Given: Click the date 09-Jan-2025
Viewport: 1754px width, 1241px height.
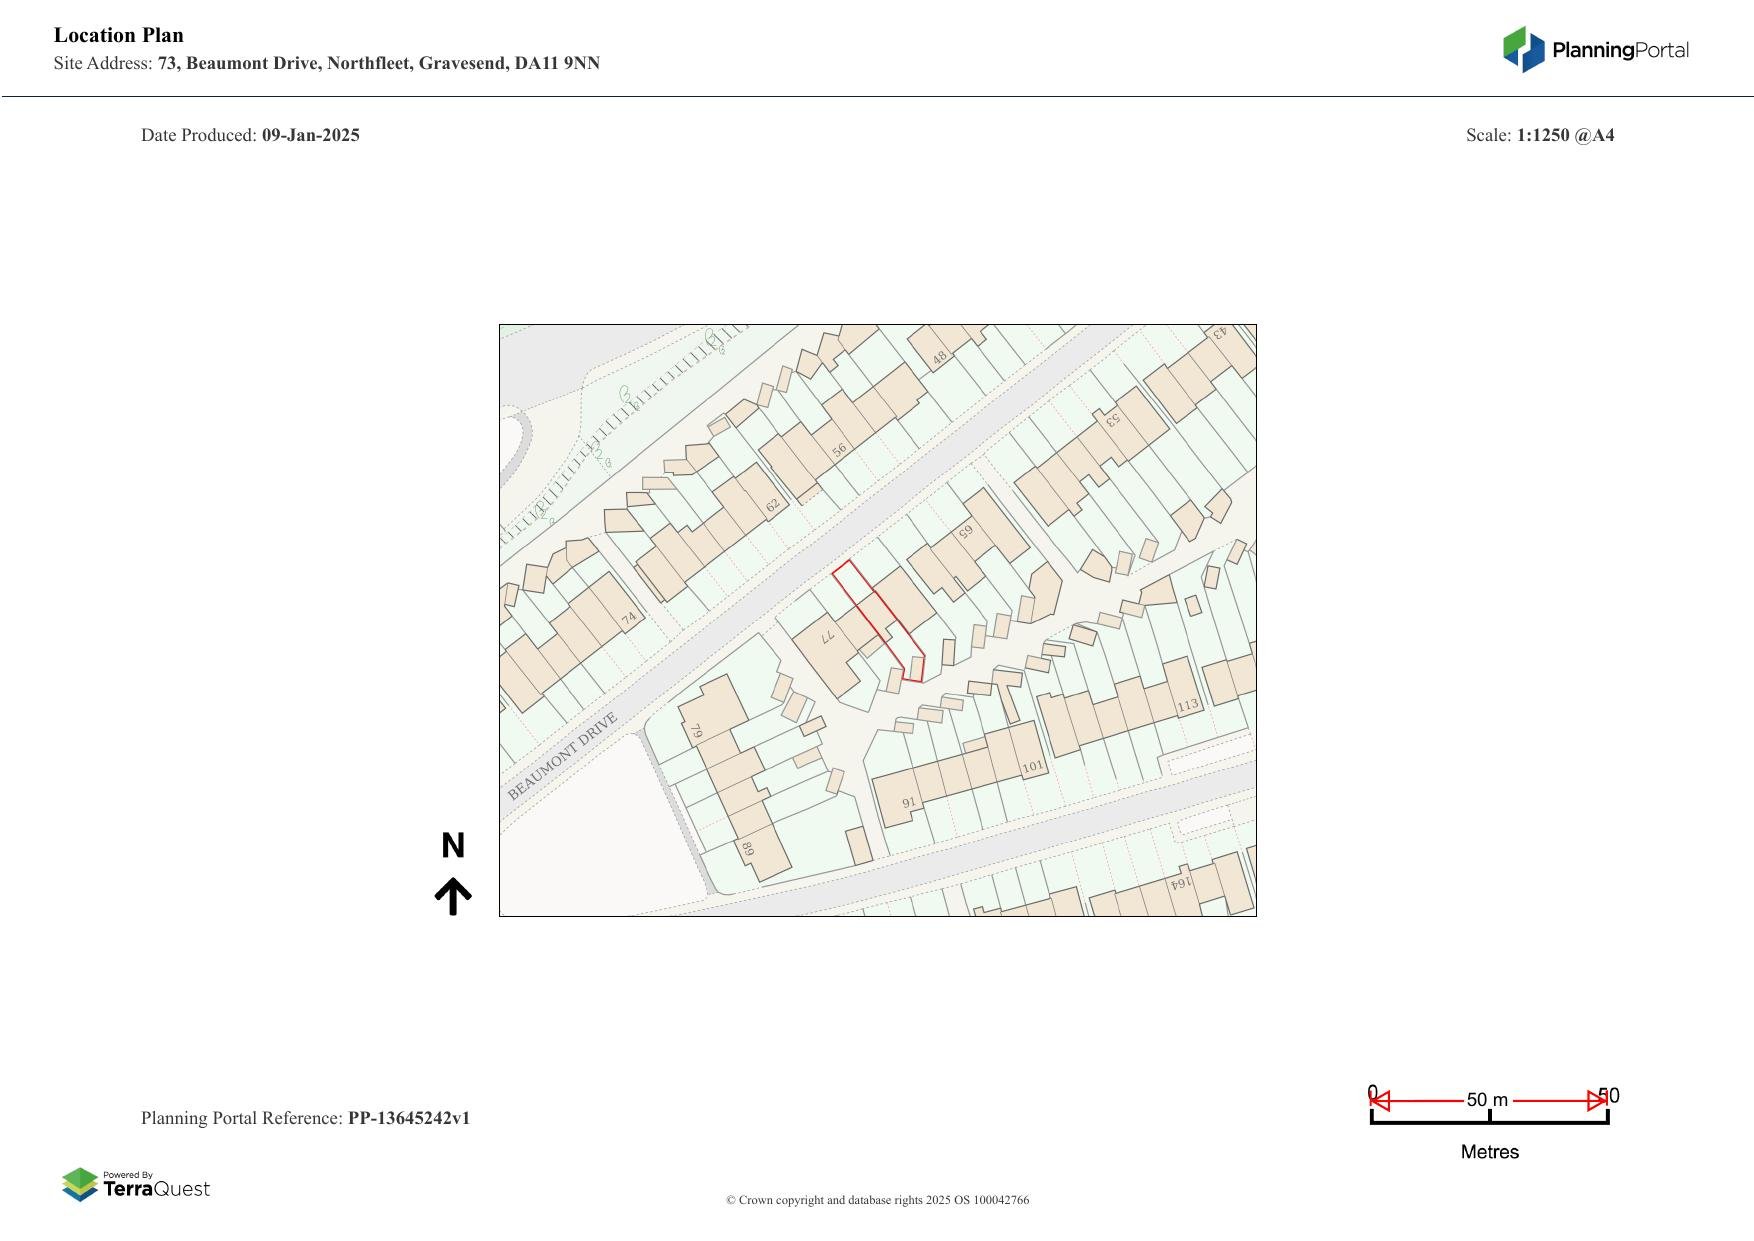Looking at the screenshot, I should tap(310, 135).
